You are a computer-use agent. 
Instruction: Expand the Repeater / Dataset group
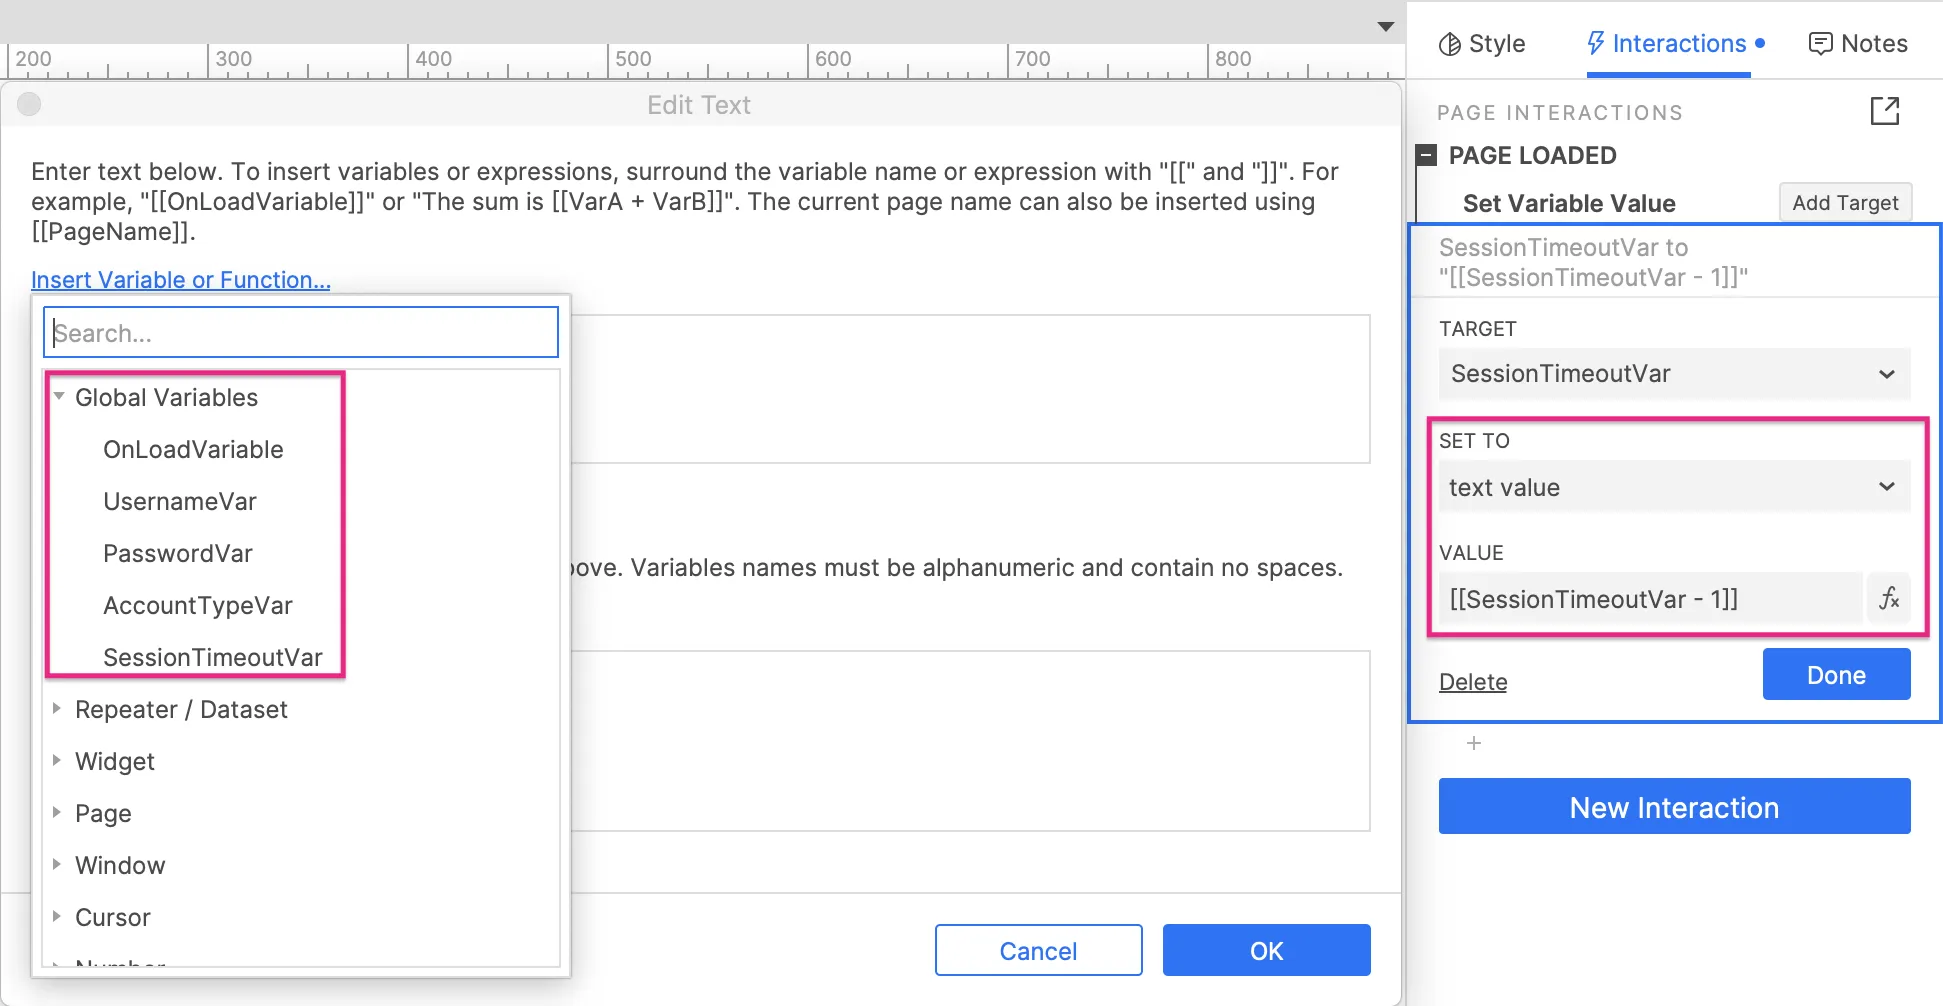(57, 709)
